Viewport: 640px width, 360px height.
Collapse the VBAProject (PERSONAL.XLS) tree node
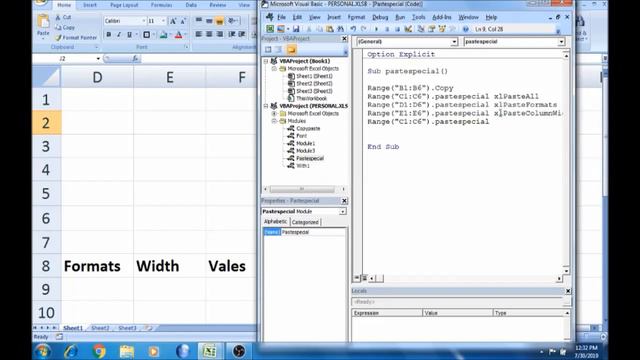[266, 106]
